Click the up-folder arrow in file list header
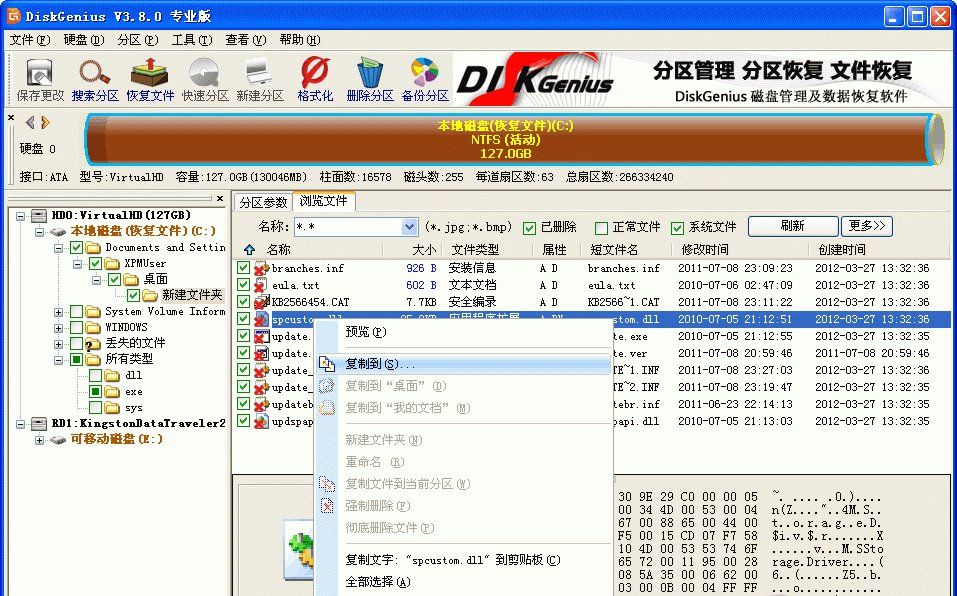Image resolution: width=957 pixels, height=596 pixels. click(x=249, y=250)
